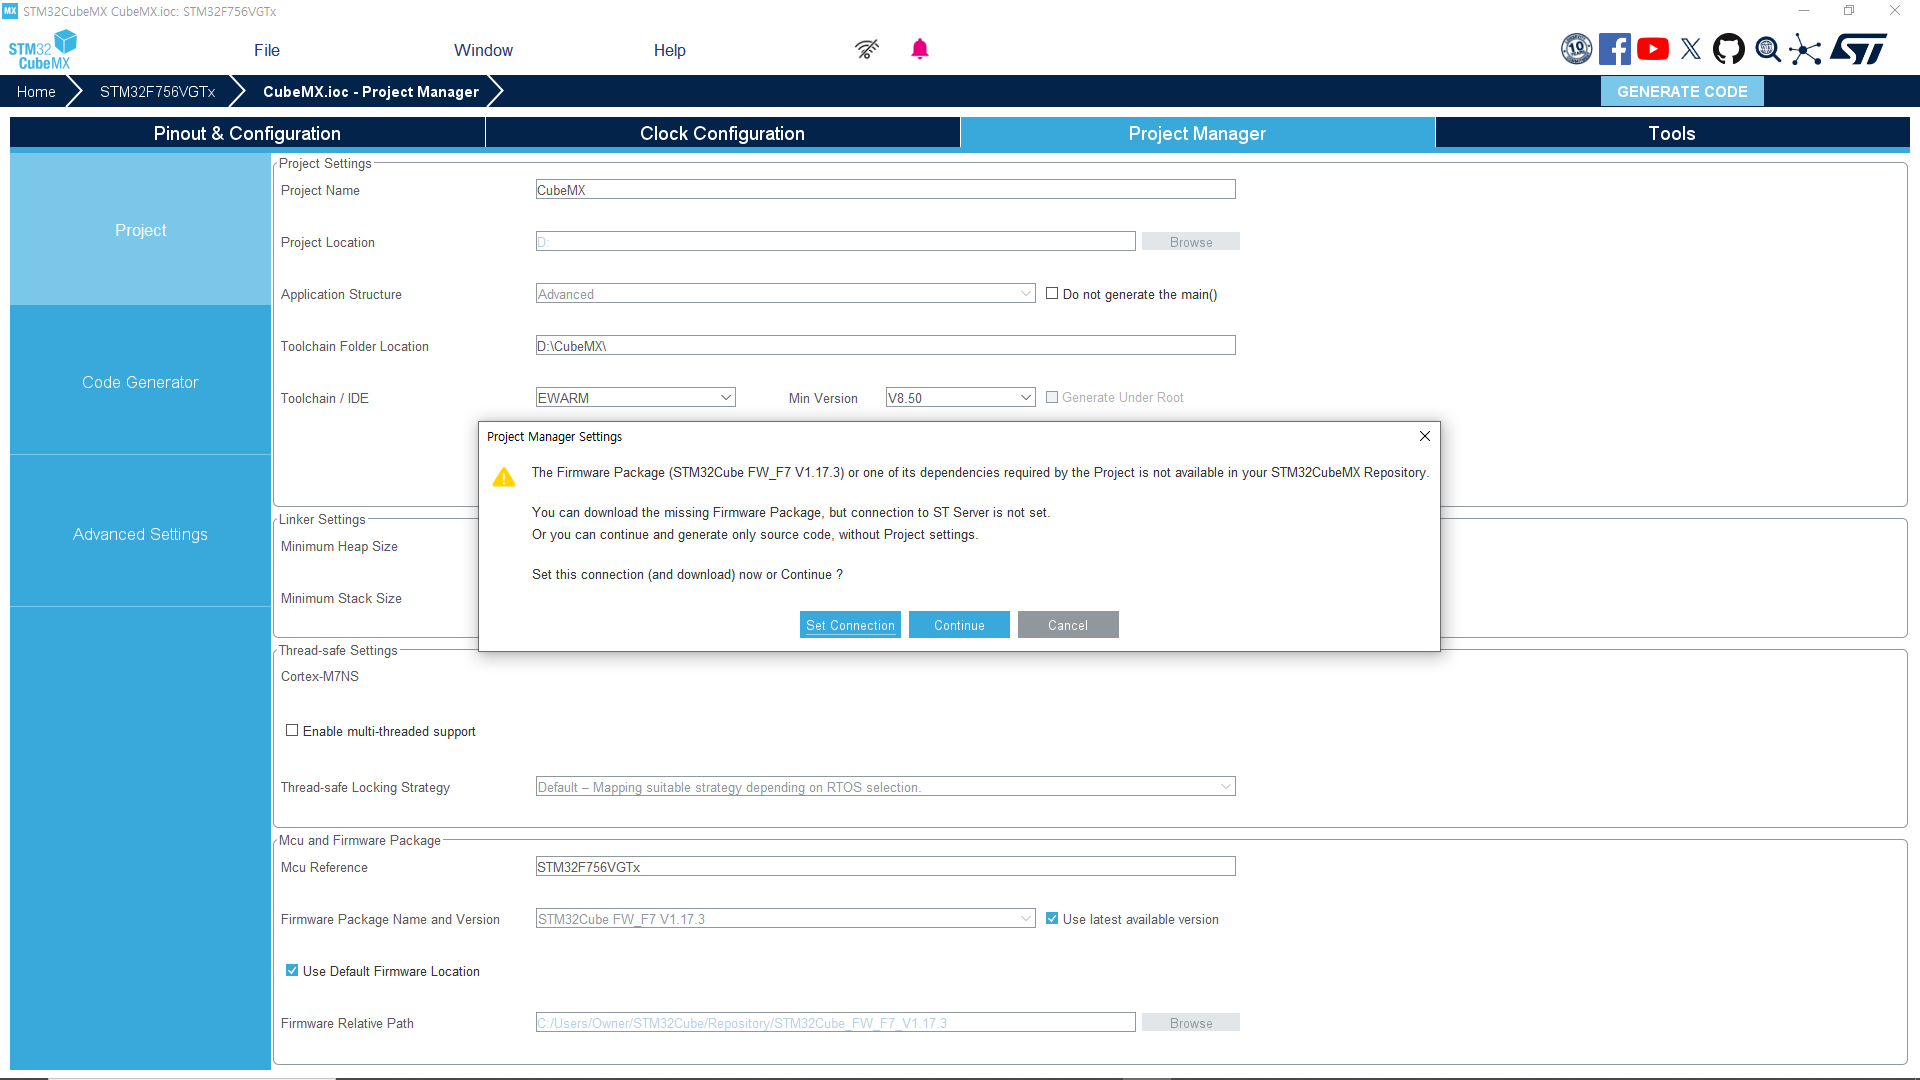Click the network connection status icon

coord(866,48)
